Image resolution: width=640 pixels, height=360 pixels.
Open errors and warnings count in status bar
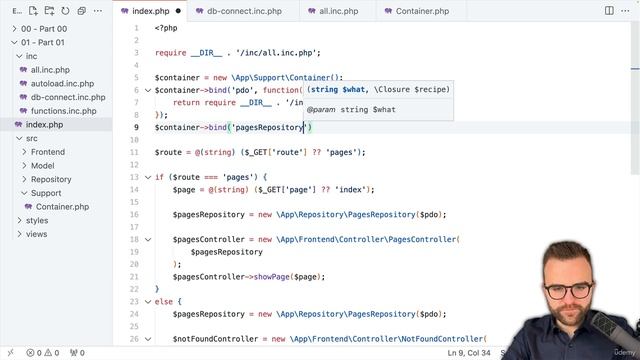coord(43,353)
